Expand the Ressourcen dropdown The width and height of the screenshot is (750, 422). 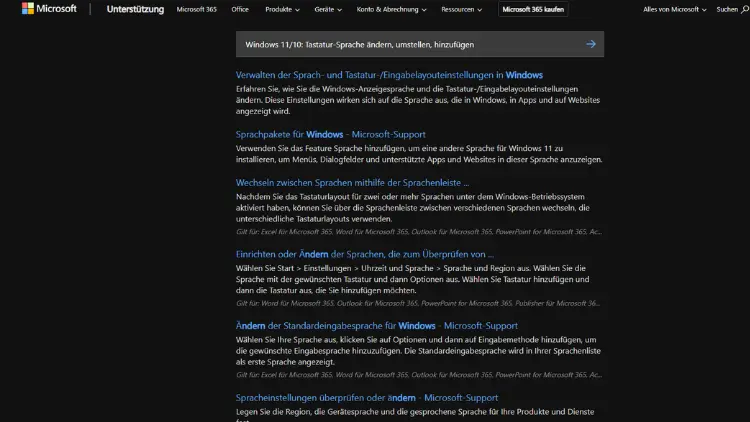(x=462, y=9)
